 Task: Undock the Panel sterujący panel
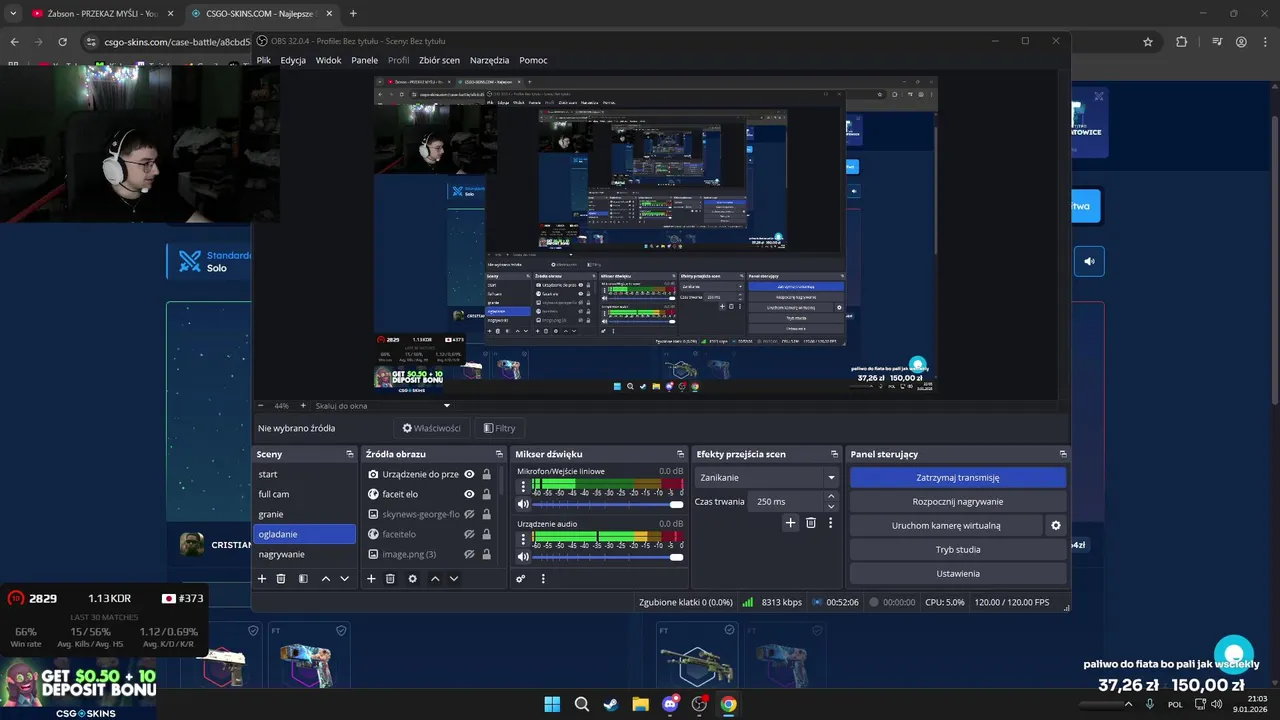point(1063,454)
